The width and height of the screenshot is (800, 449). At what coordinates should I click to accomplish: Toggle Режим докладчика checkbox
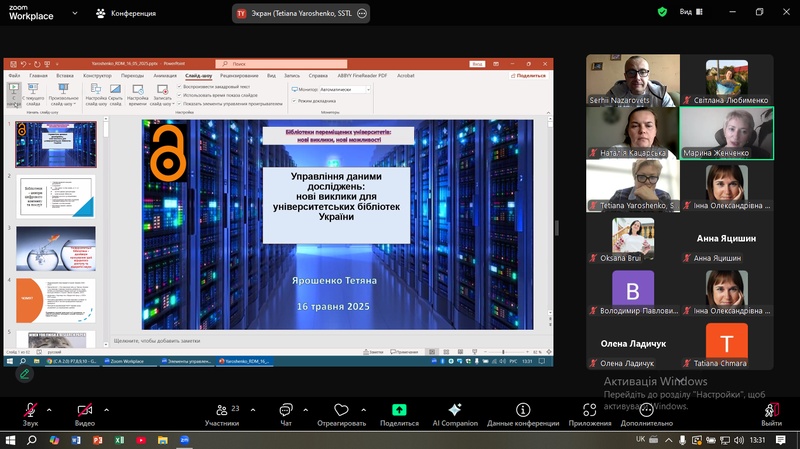pyautogui.click(x=294, y=101)
